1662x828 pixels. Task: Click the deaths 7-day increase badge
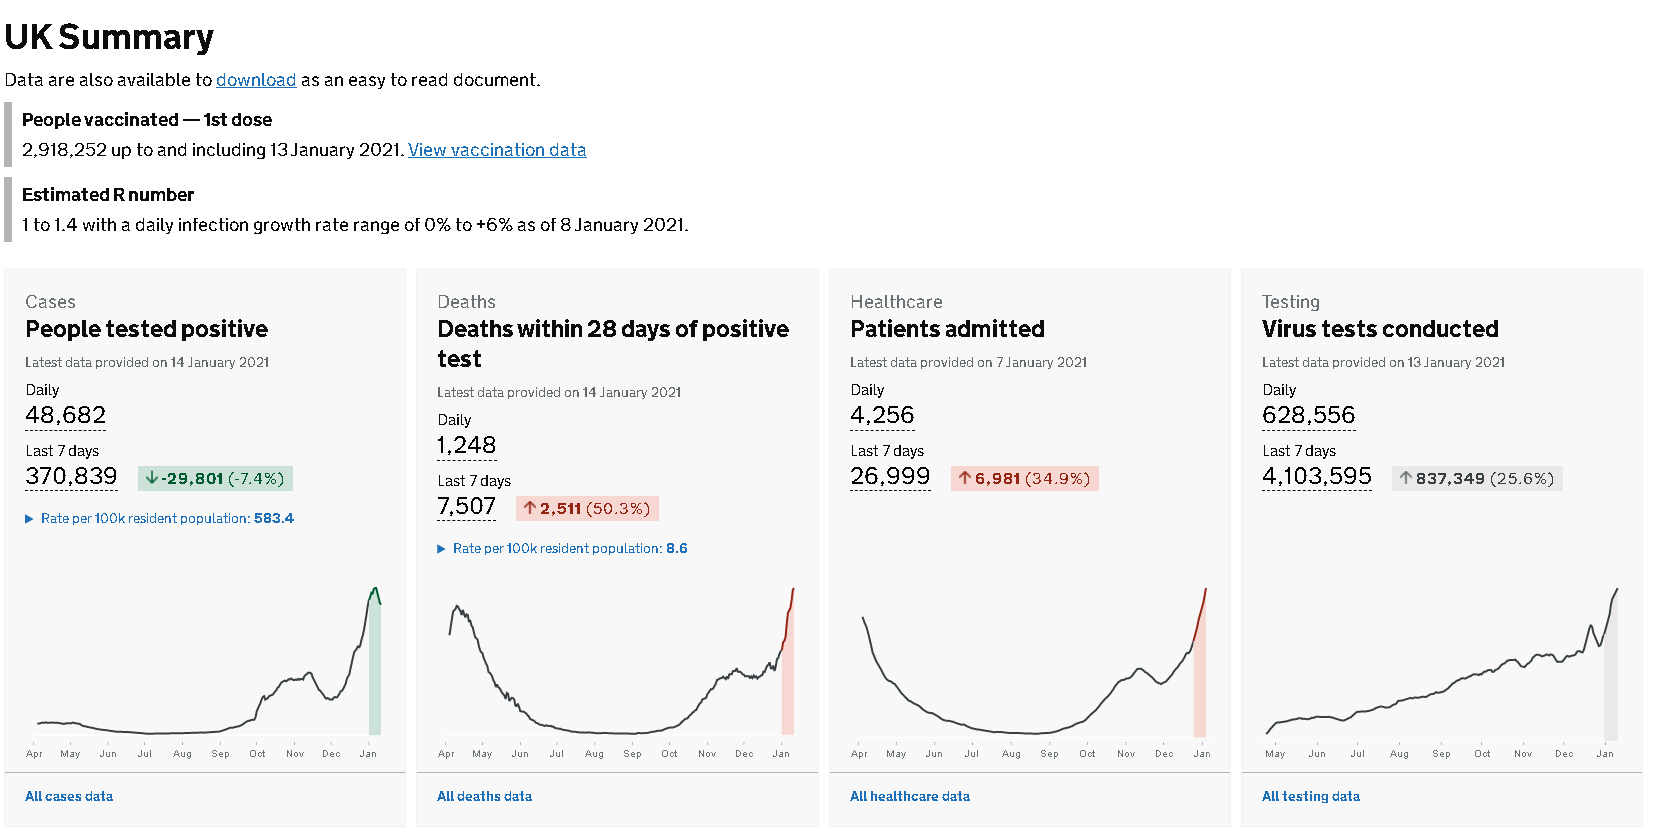[x=587, y=508]
